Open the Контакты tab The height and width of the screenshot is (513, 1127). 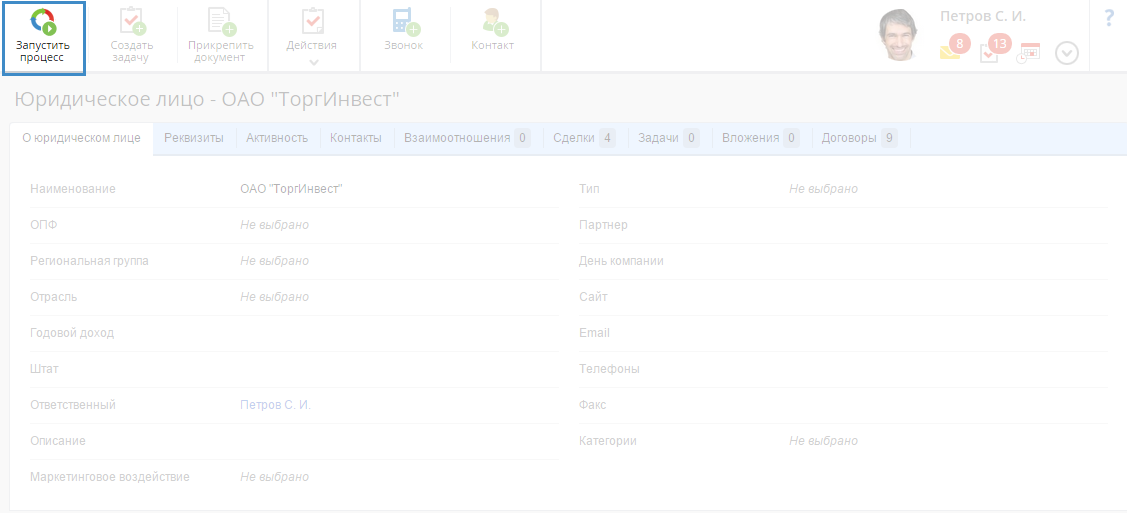[356, 138]
